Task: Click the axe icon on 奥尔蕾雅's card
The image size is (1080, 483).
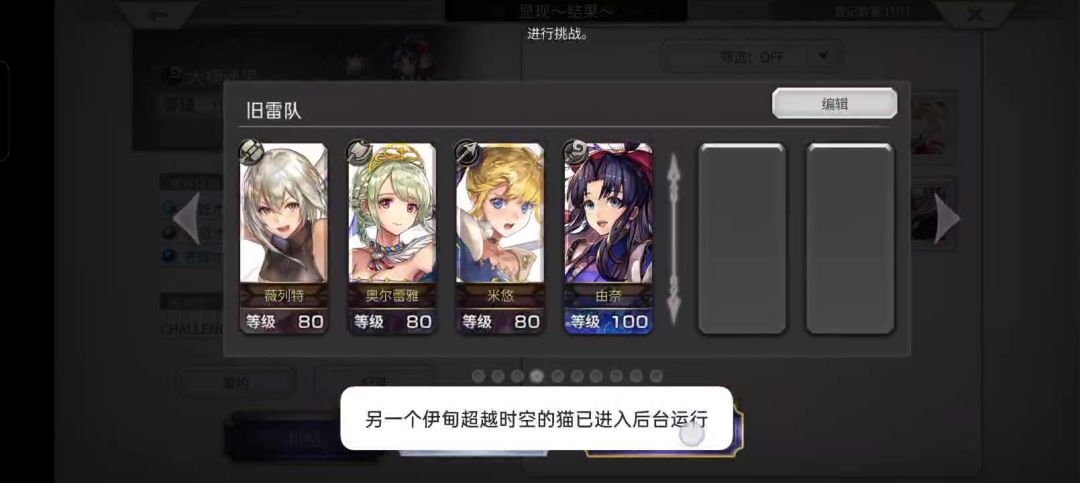Action: (x=360, y=153)
